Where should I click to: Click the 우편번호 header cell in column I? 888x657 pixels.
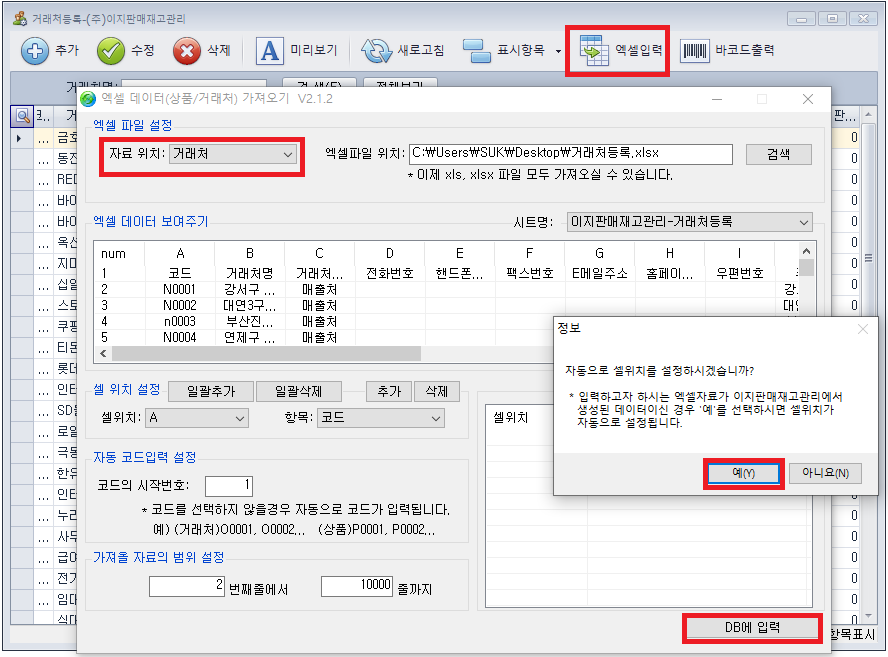coord(740,274)
